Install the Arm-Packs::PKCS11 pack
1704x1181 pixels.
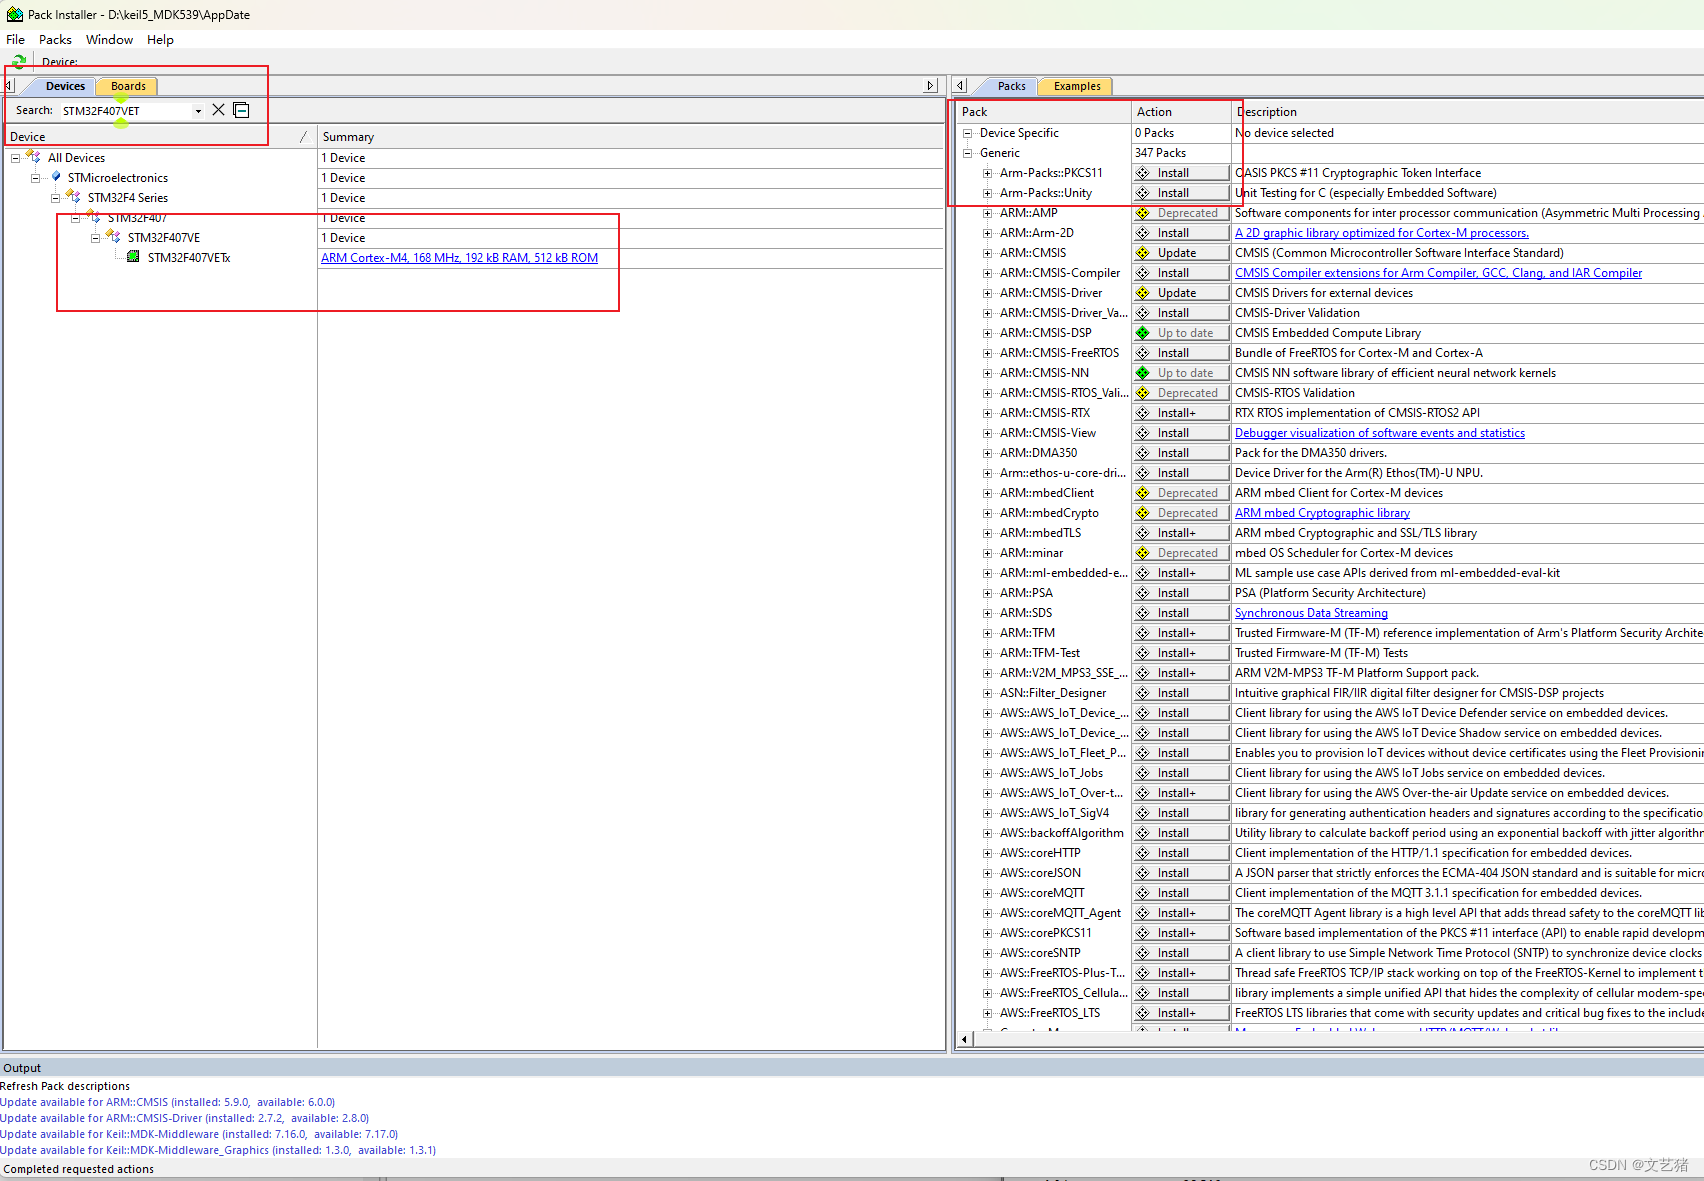click(x=1180, y=173)
